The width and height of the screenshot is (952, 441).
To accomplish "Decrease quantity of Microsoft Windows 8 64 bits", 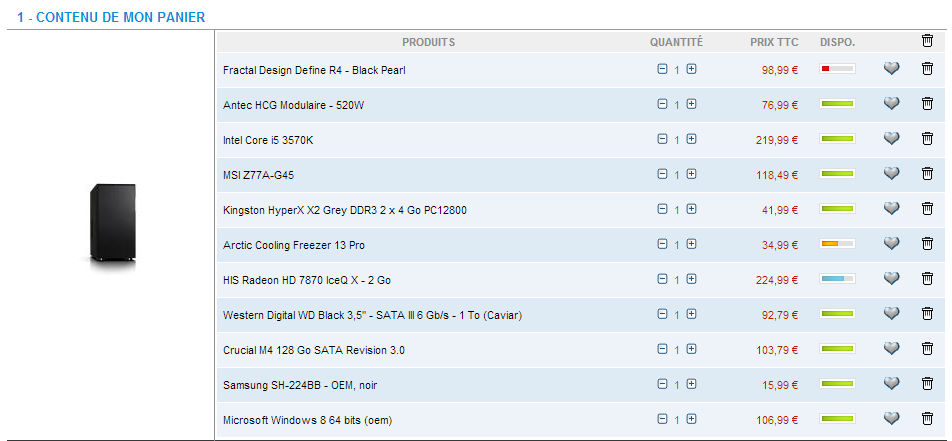I will (x=662, y=420).
